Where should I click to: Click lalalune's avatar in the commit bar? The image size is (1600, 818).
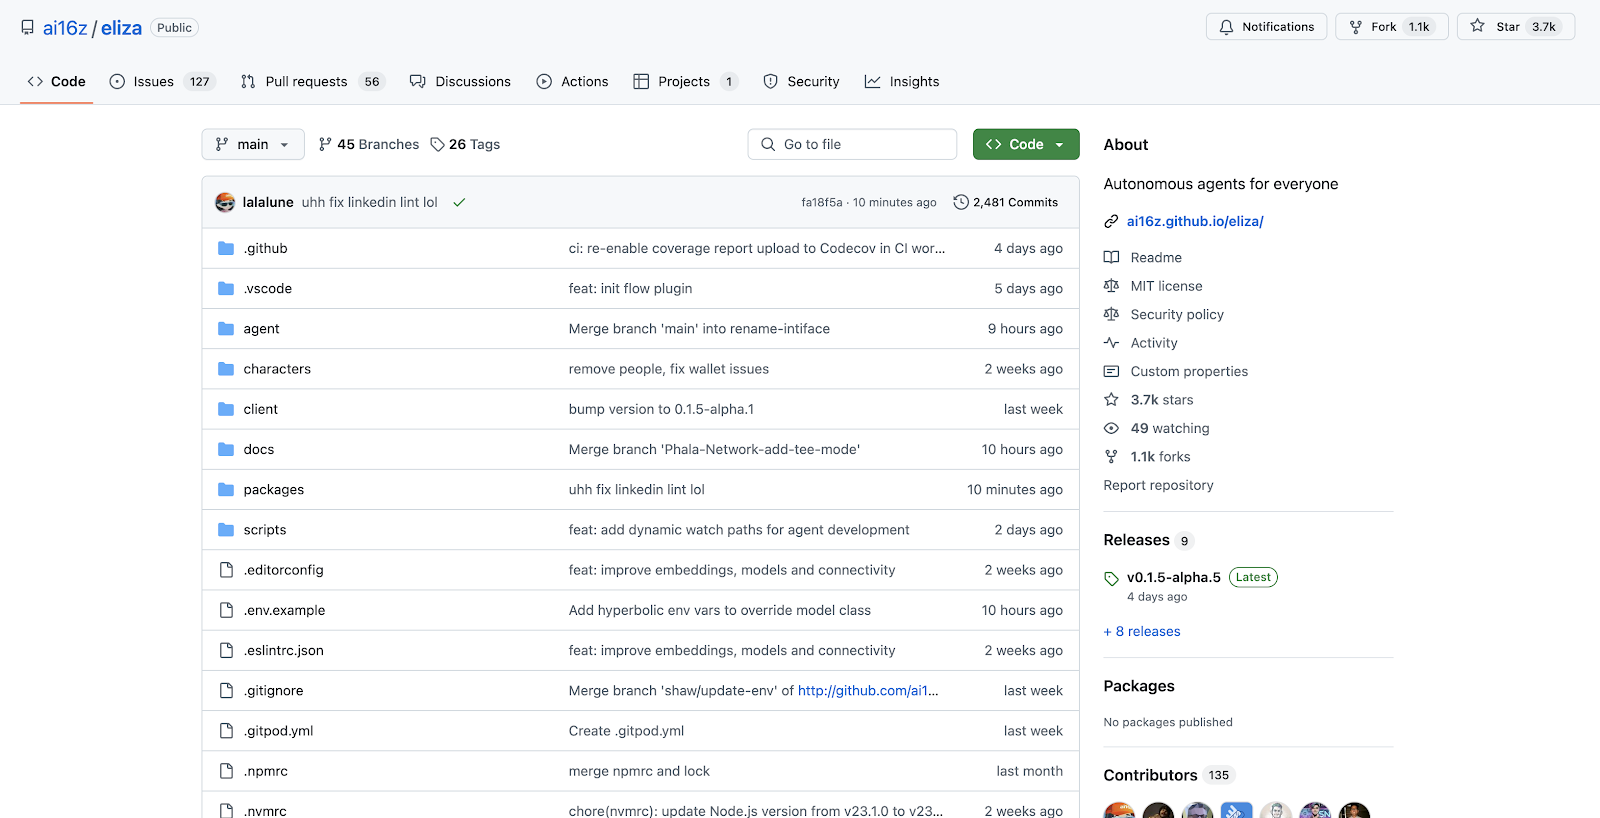click(225, 202)
